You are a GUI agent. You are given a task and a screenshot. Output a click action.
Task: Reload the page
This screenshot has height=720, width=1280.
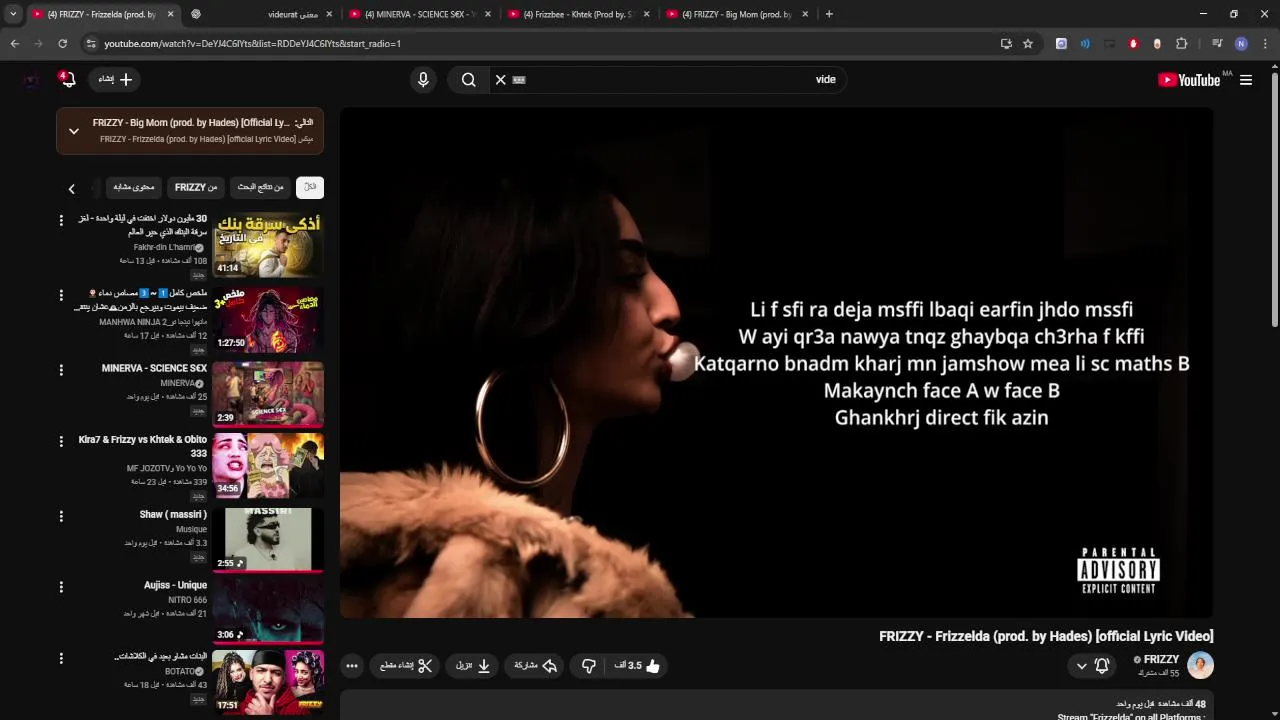62,44
